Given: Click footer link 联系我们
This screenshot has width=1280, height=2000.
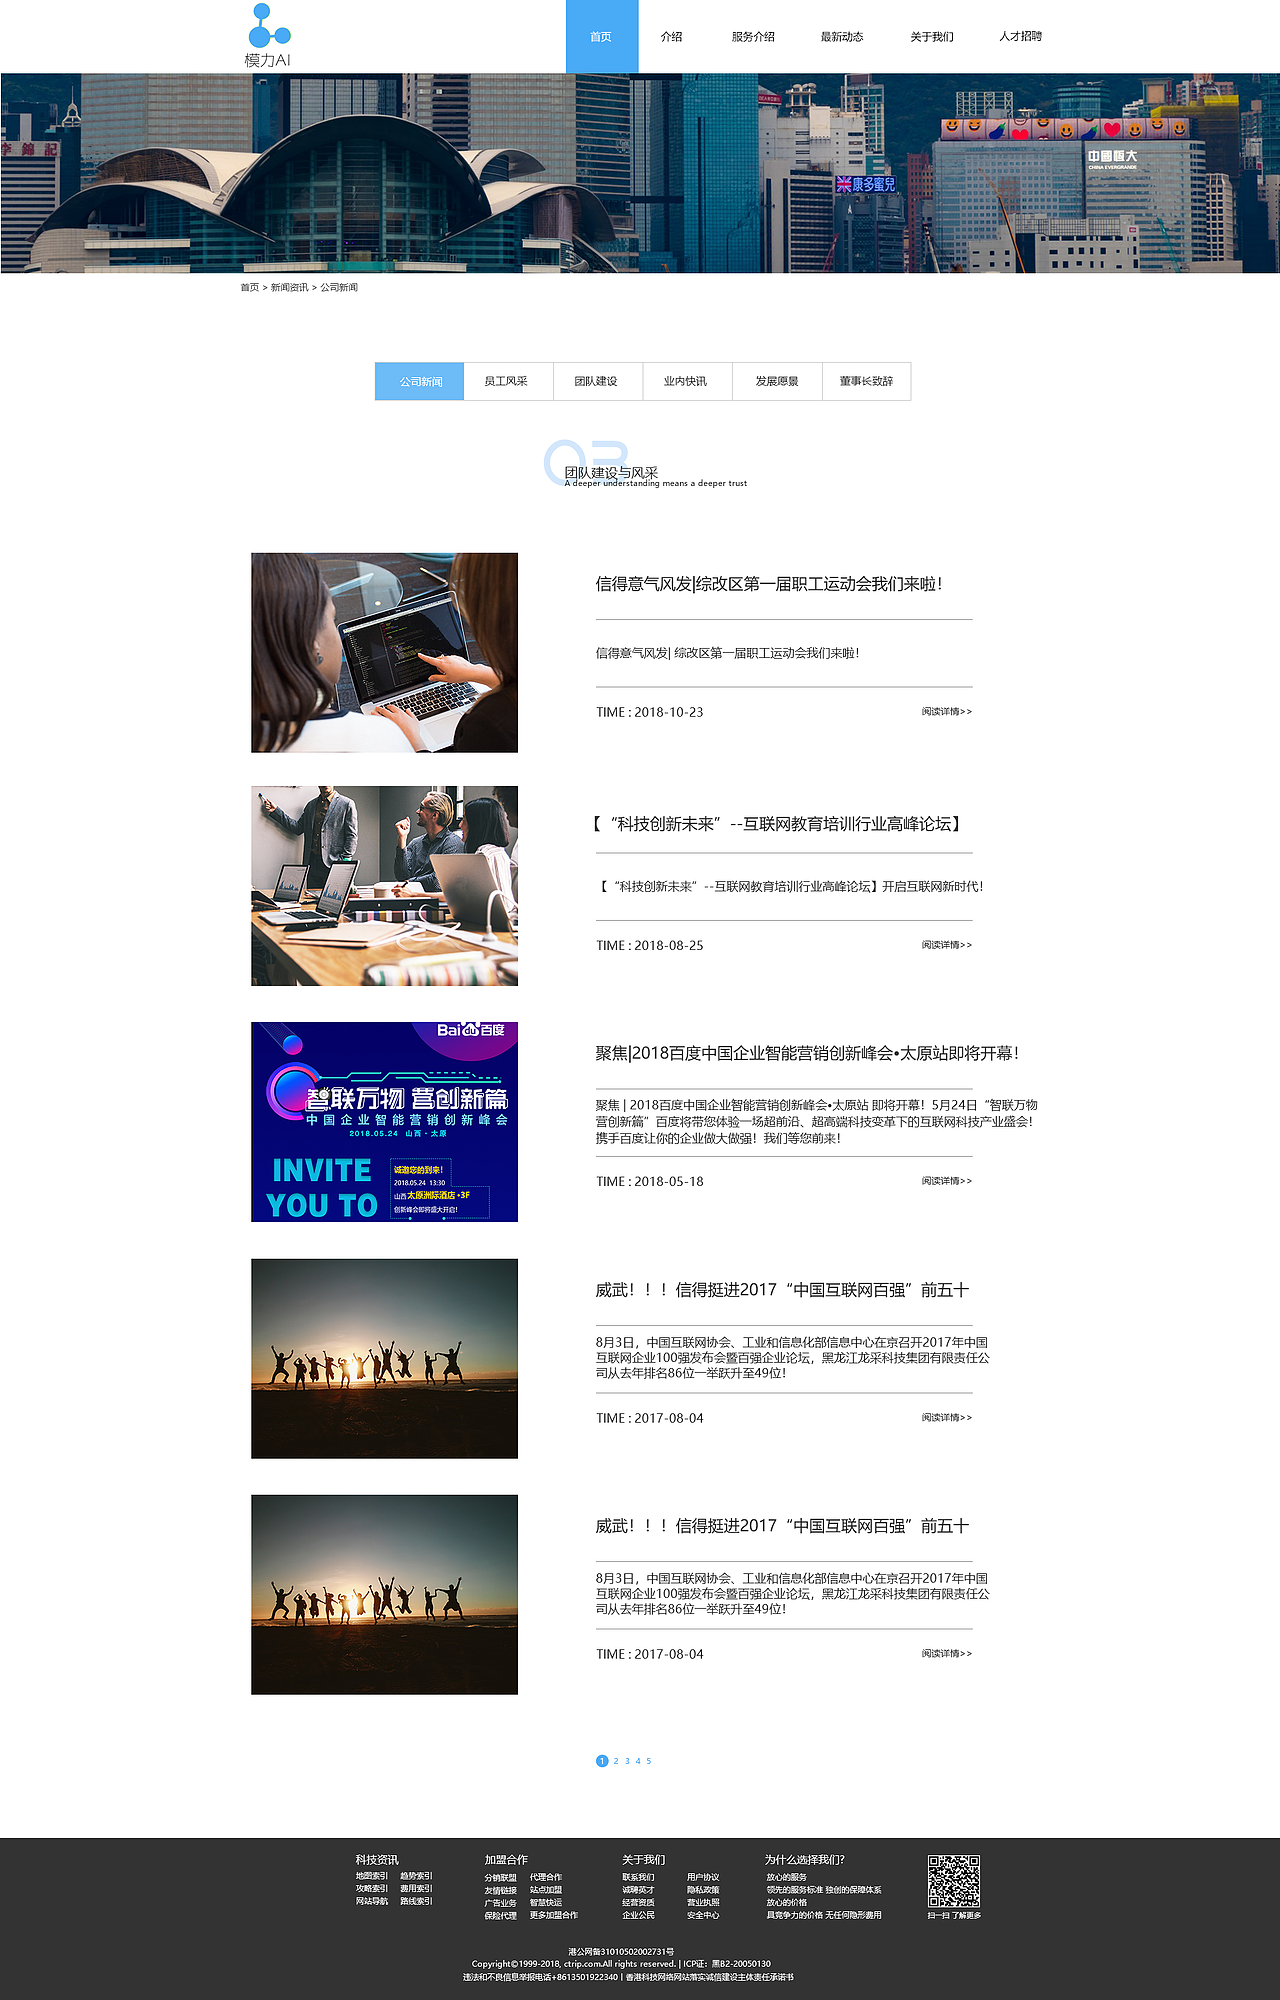Looking at the screenshot, I should coord(638,1878).
